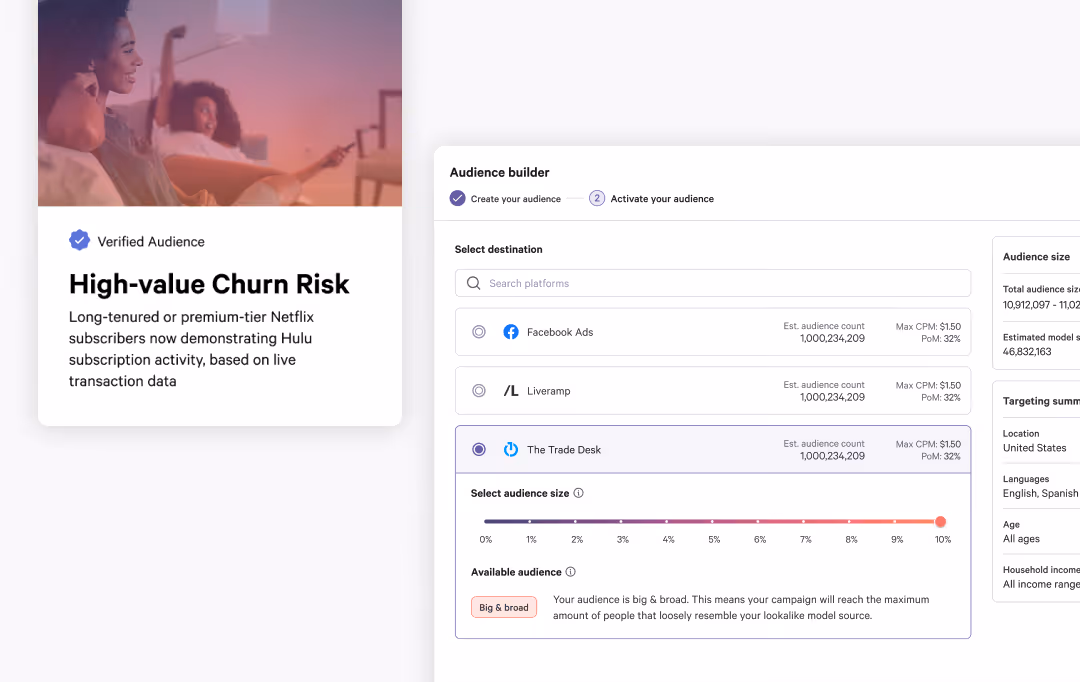Click The Trade Desk logo icon
This screenshot has height=682, width=1080.
pos(510,449)
